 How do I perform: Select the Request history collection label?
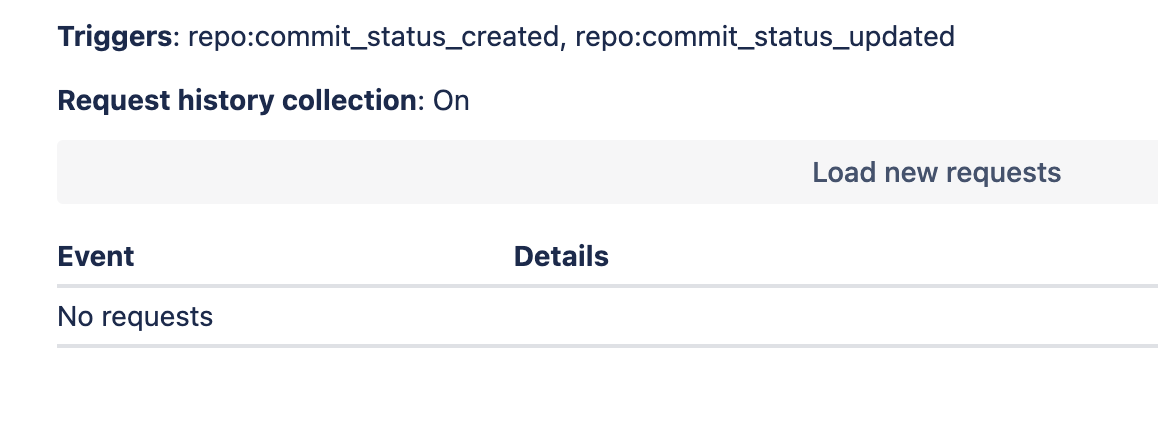(237, 101)
